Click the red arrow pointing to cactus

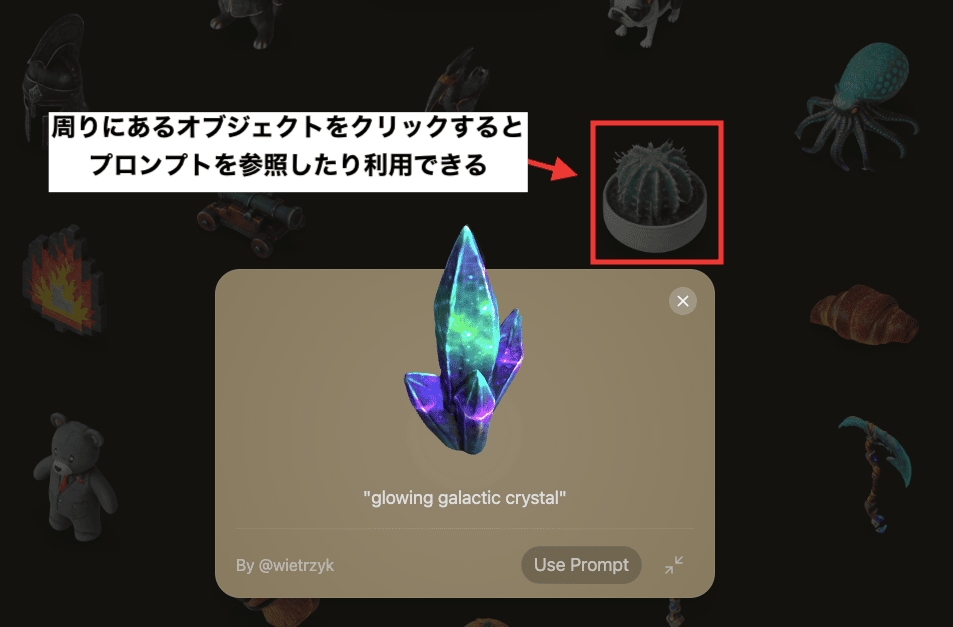552,168
